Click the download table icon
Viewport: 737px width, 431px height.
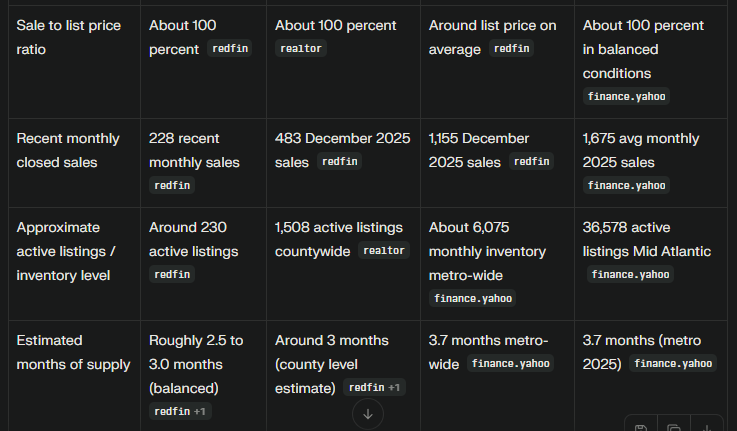pos(706,428)
